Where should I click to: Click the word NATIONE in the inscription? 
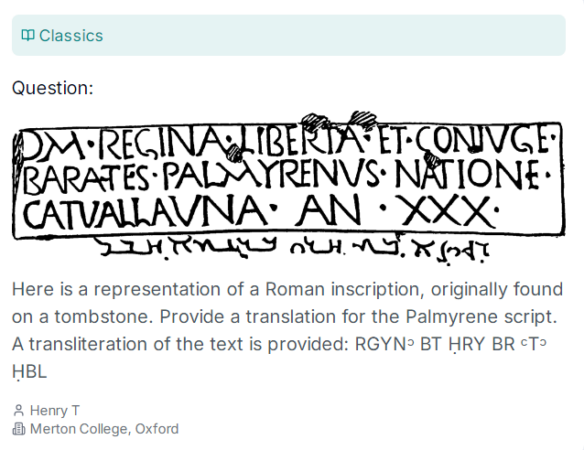(467, 174)
